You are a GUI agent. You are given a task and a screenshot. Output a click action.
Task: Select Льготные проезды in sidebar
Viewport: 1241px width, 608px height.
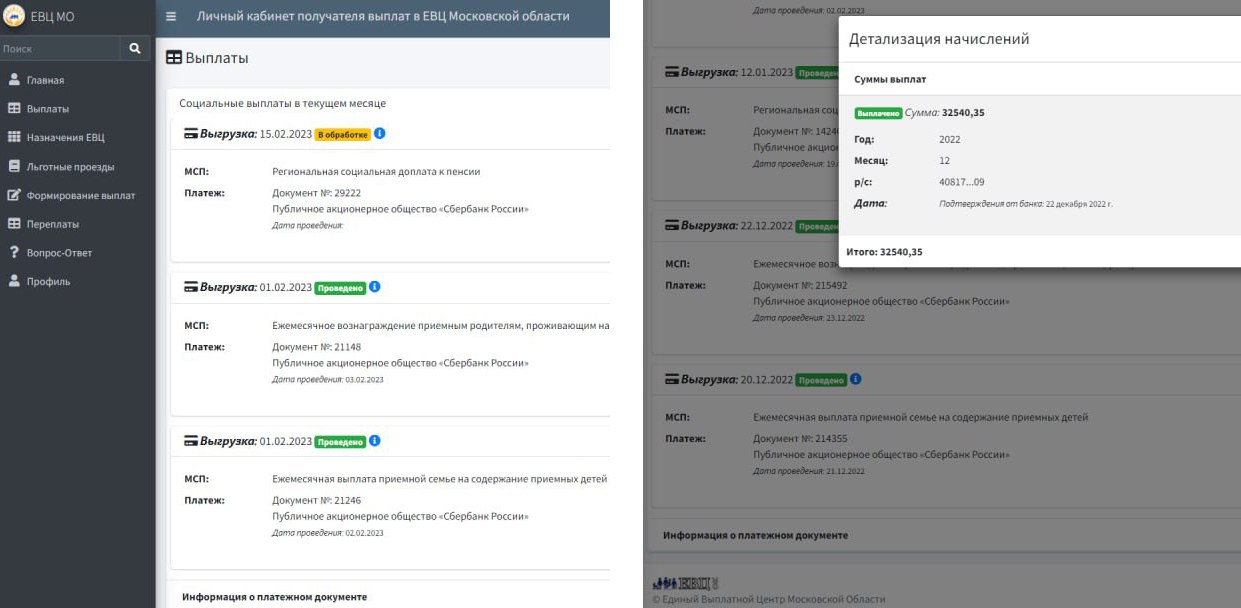pyautogui.click(x=70, y=166)
